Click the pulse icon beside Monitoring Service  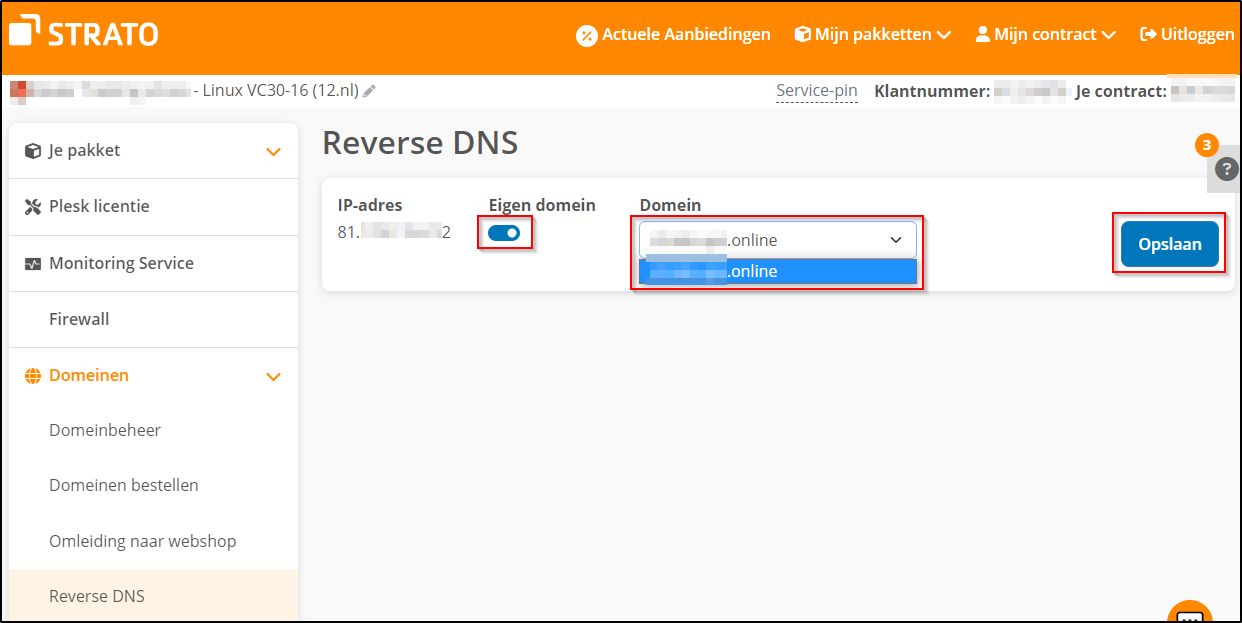32,264
